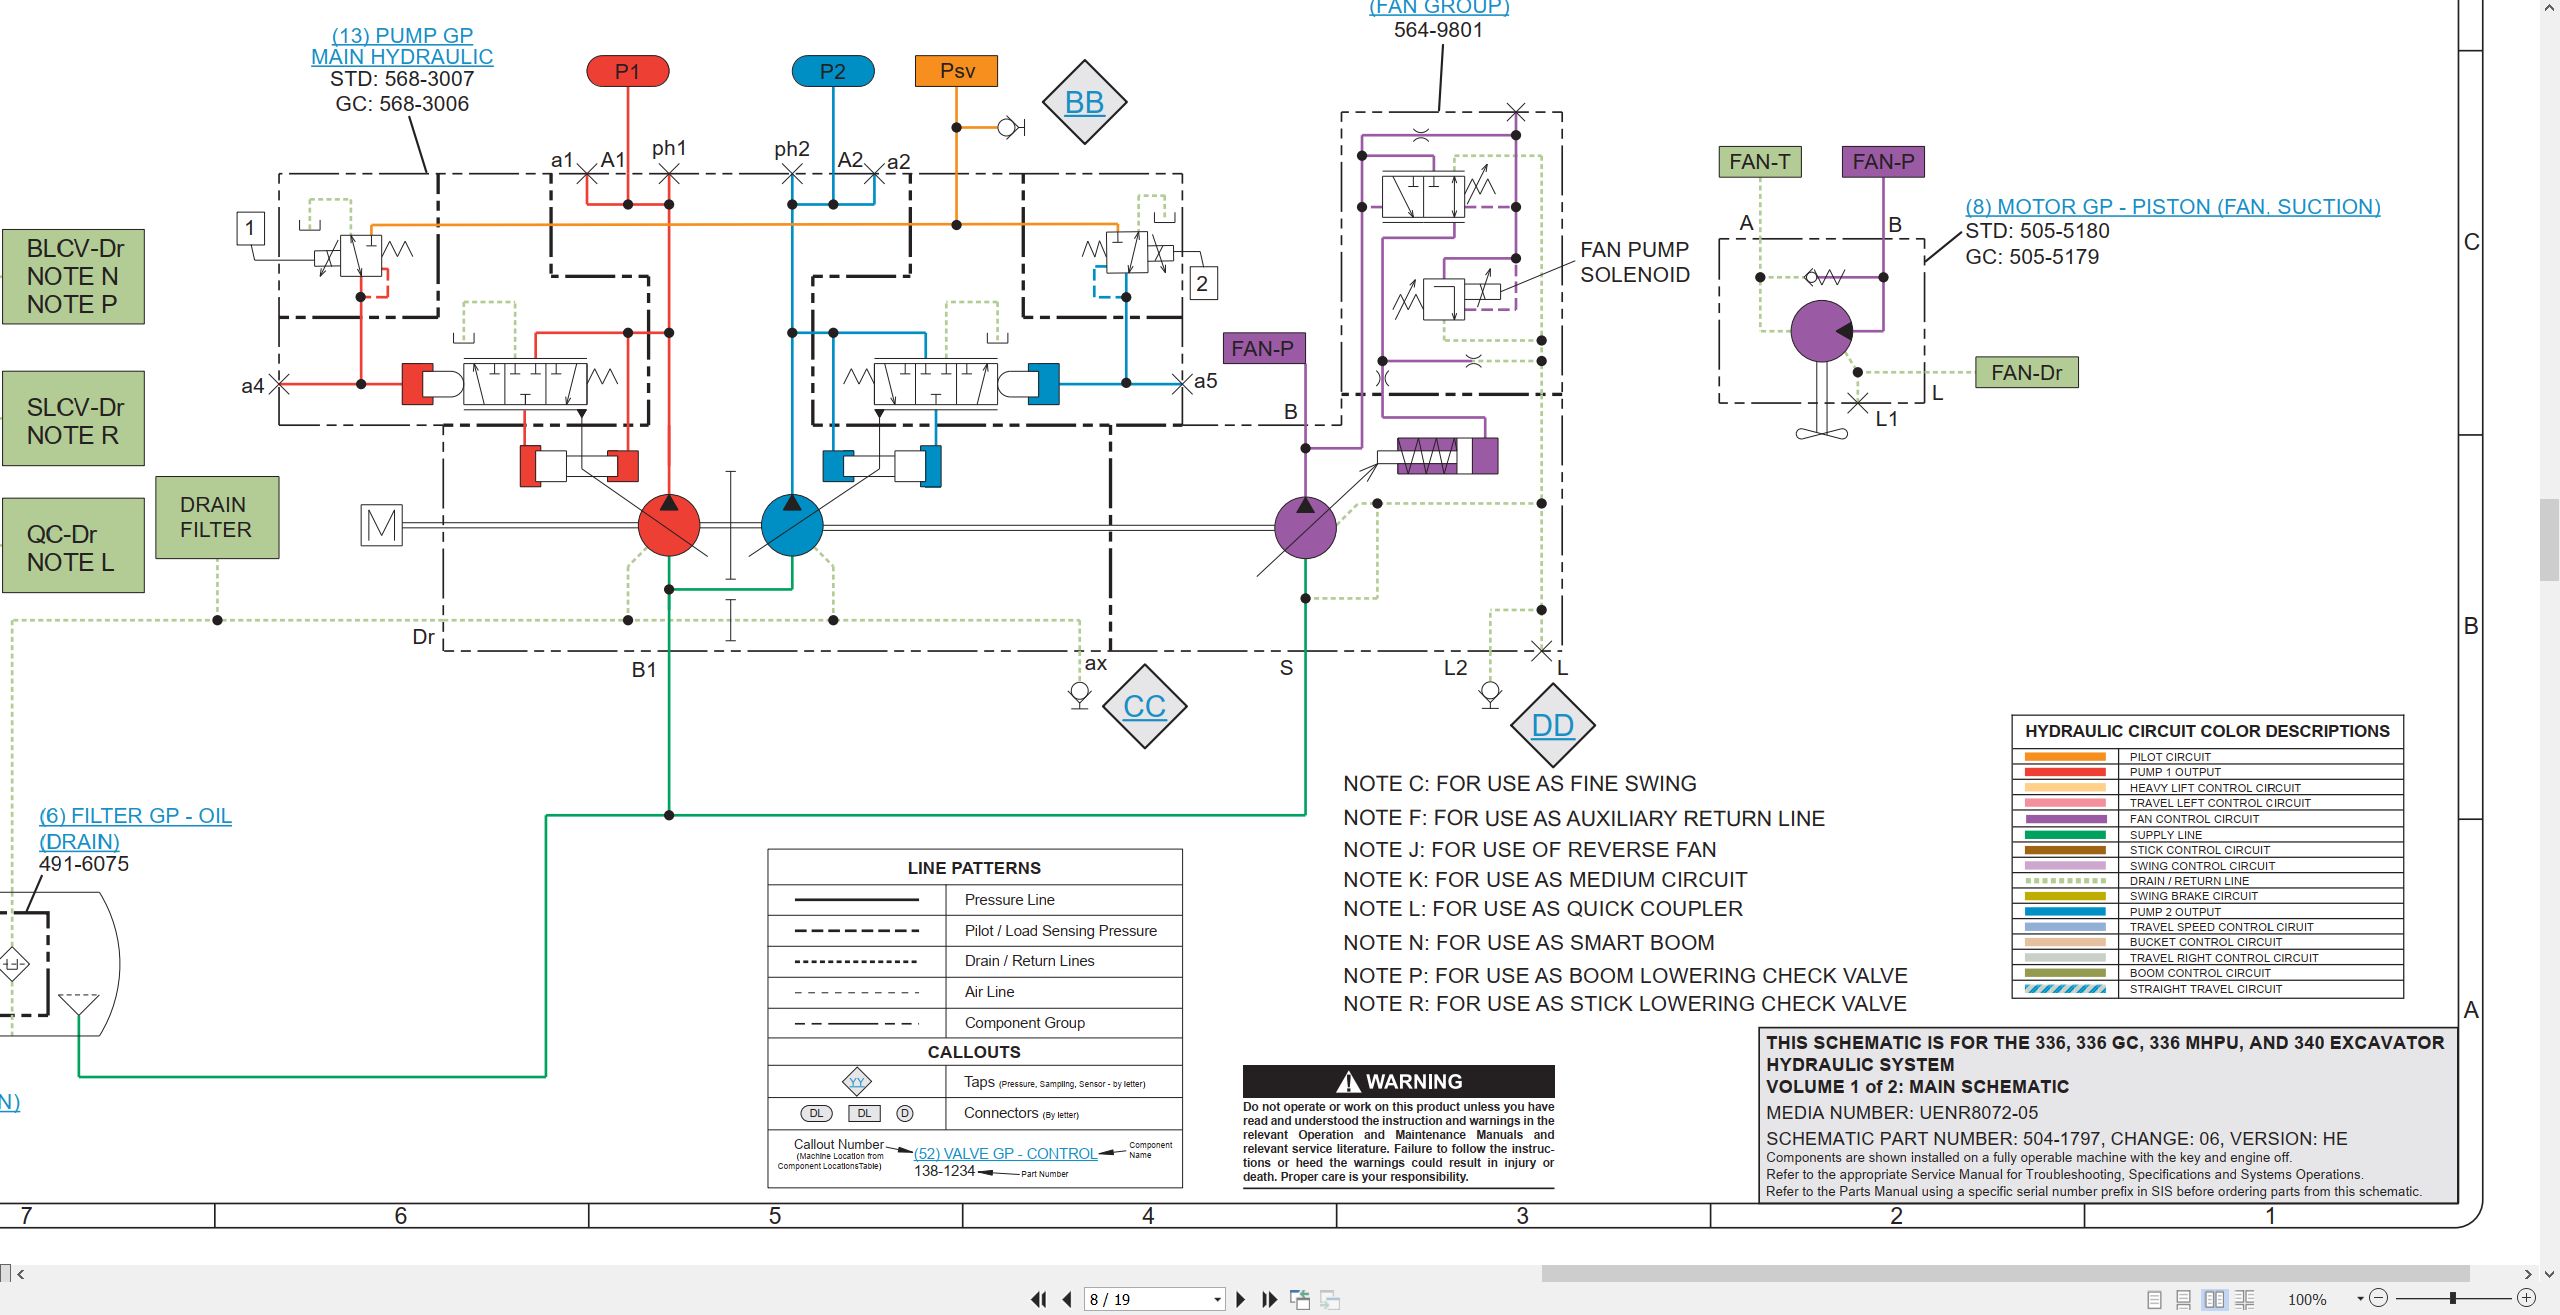
Task: Click the M motor symbol box
Action: (381, 525)
